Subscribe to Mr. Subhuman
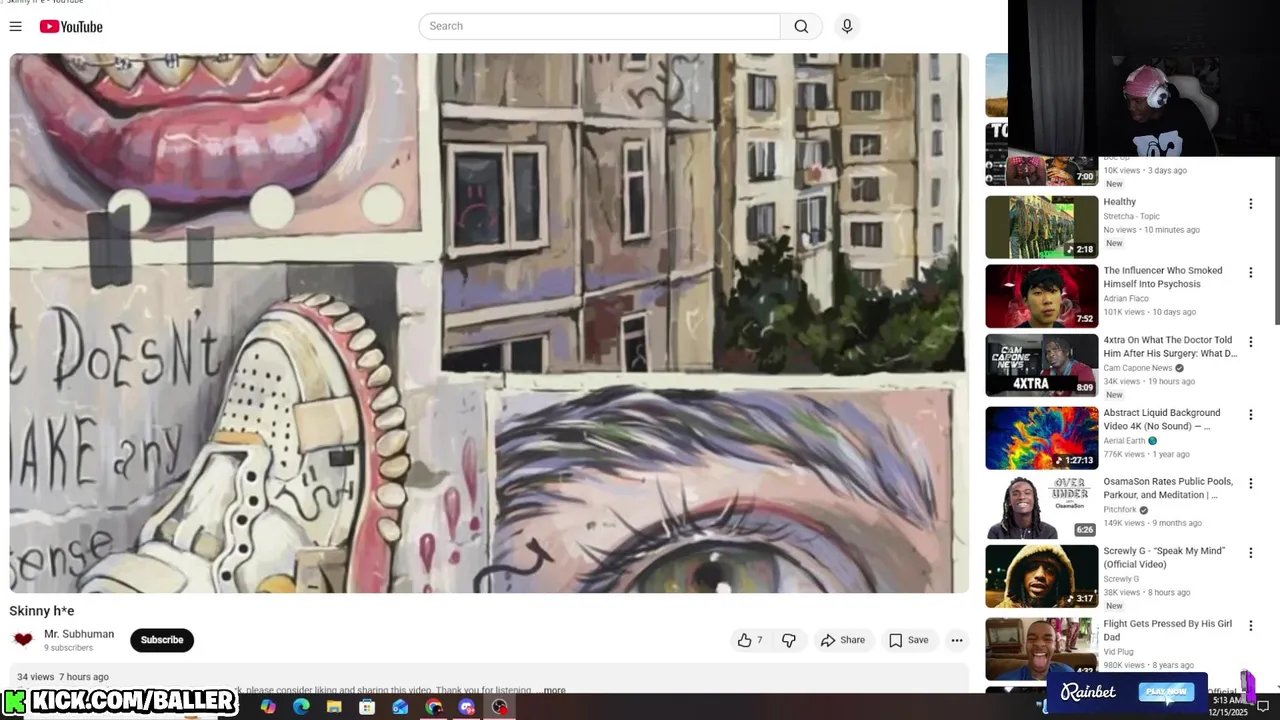Image resolution: width=1280 pixels, height=720 pixels. click(162, 640)
